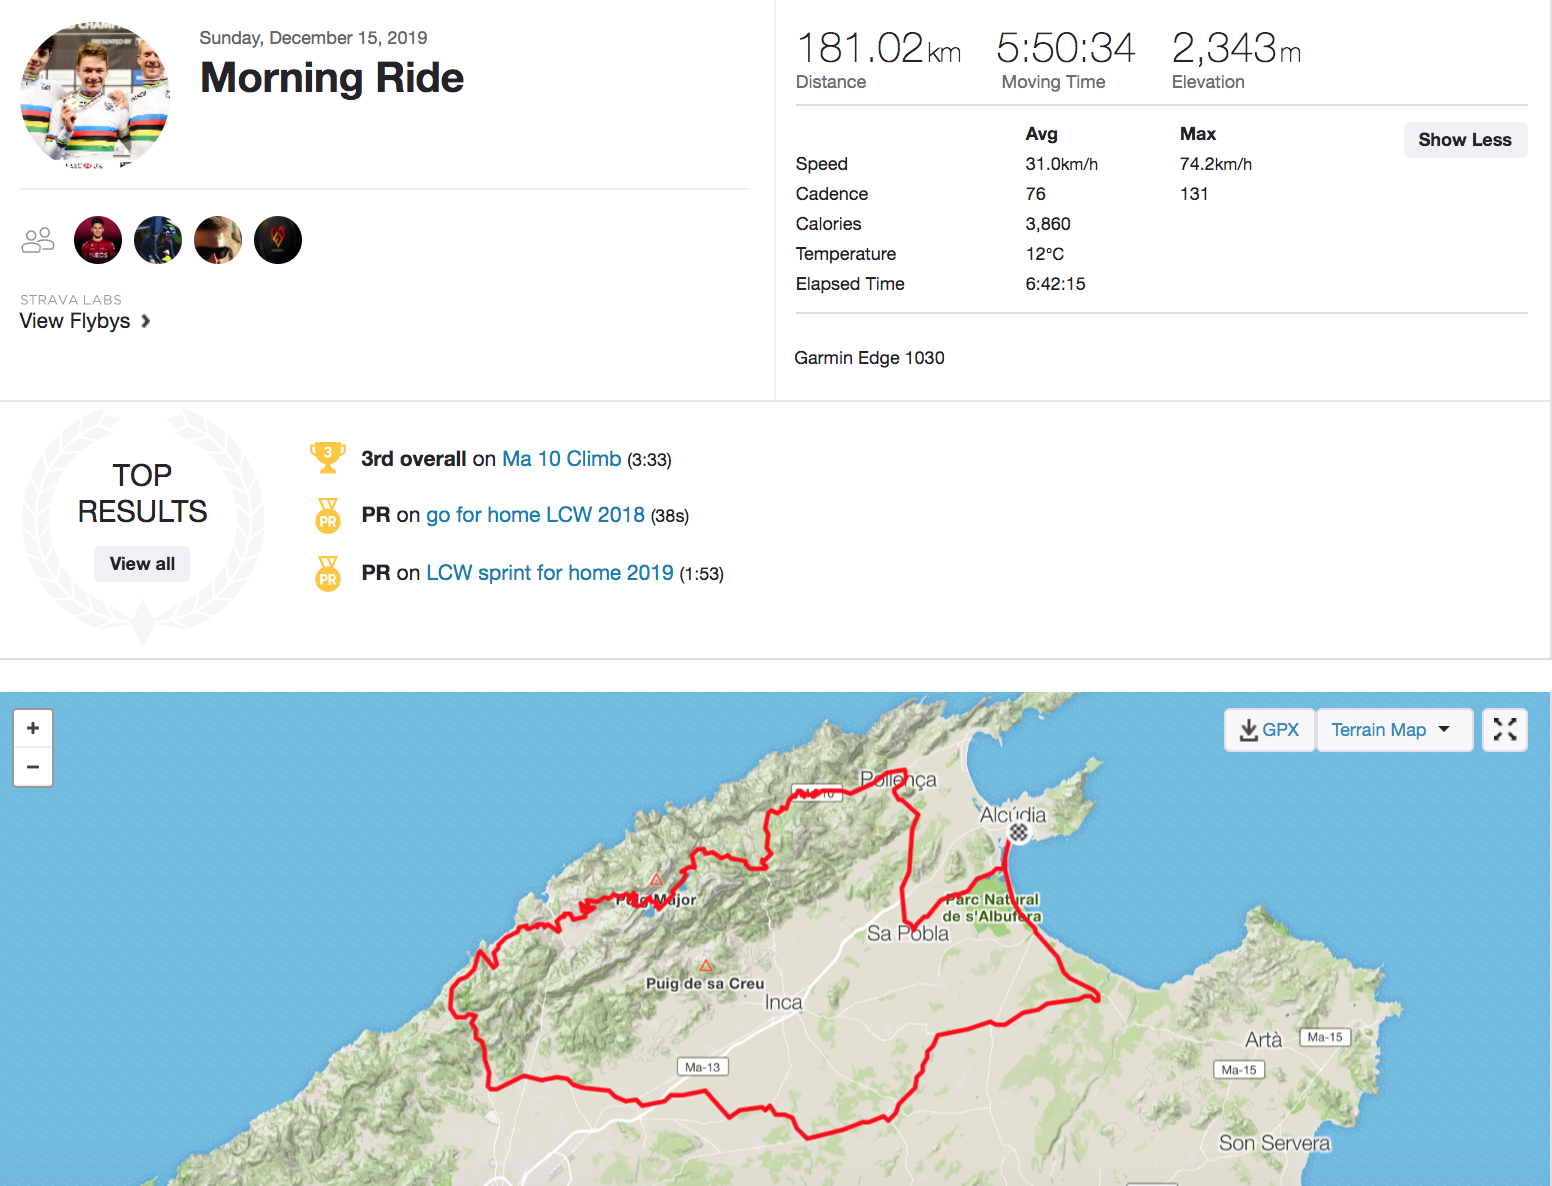
Task: View all top results
Action: [x=142, y=564]
